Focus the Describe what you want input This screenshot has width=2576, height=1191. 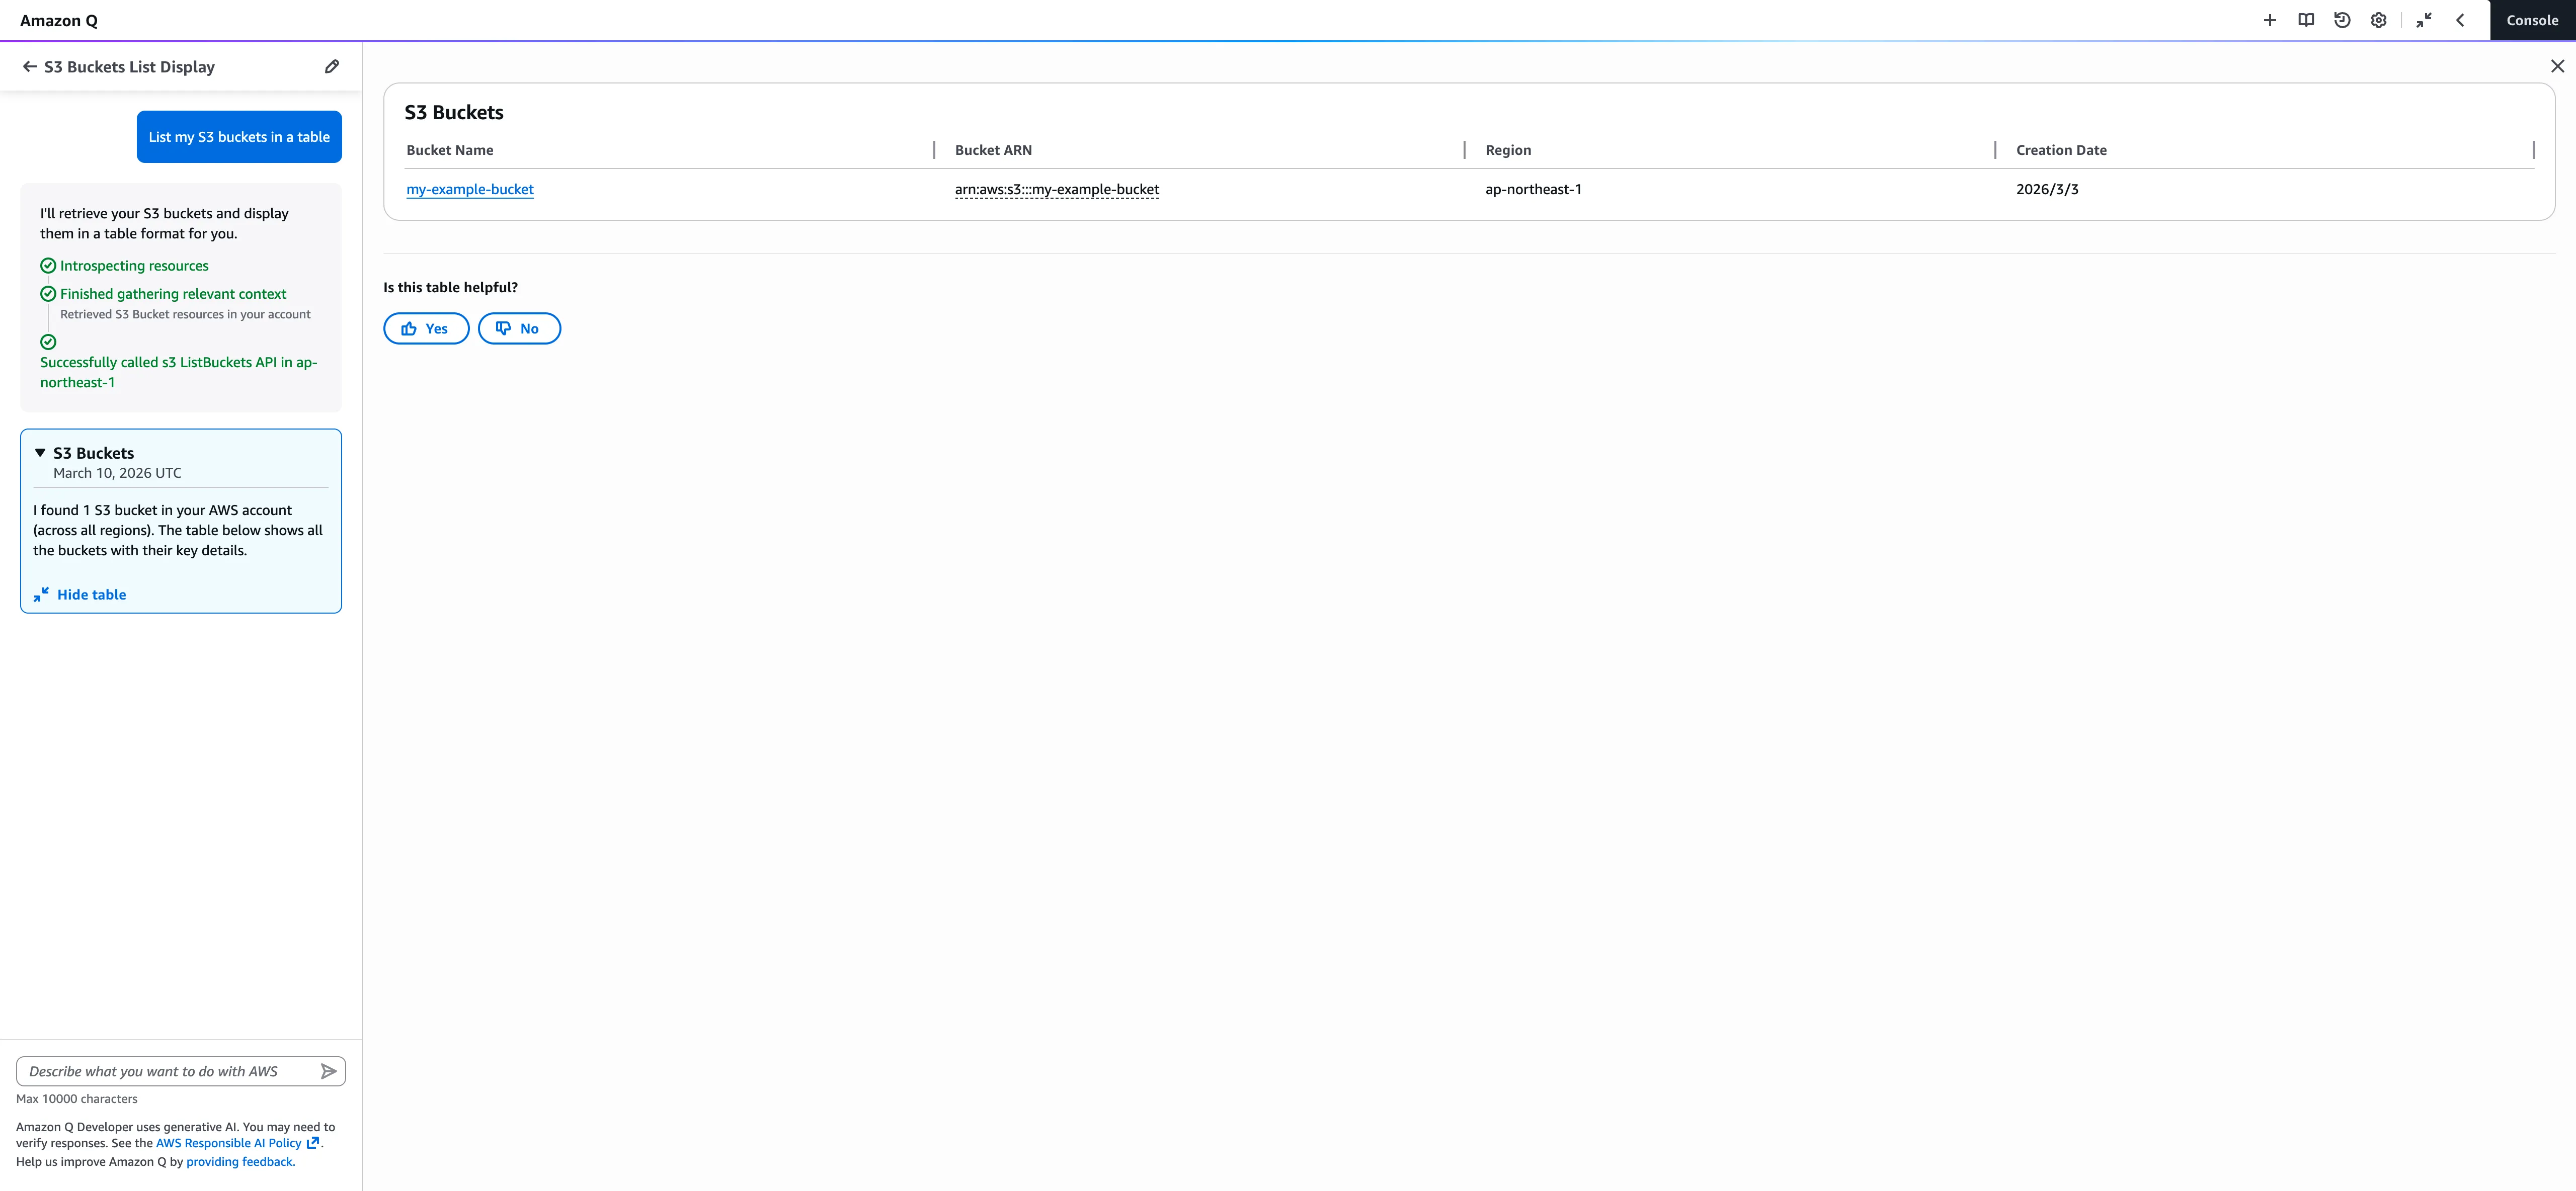[x=165, y=1071]
